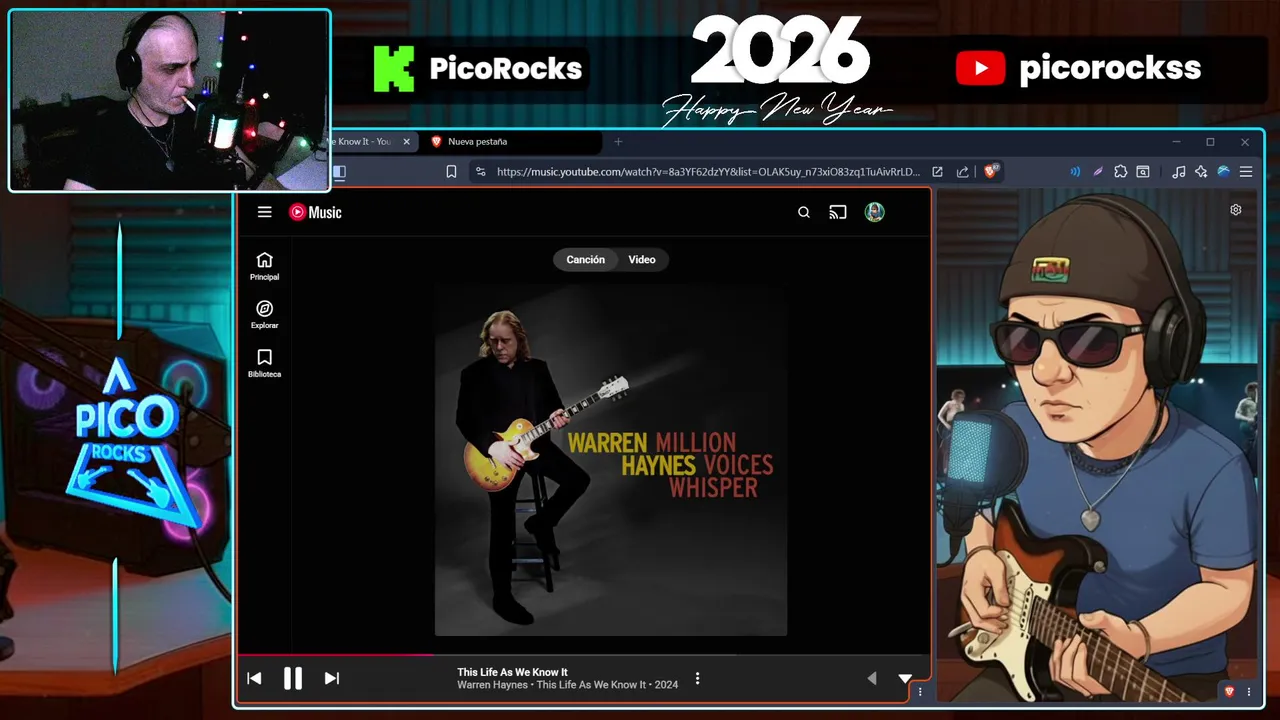Image resolution: width=1280 pixels, height=720 pixels.
Task: Toggle the browser sidebar panel
Action: pyautogui.click(x=339, y=172)
